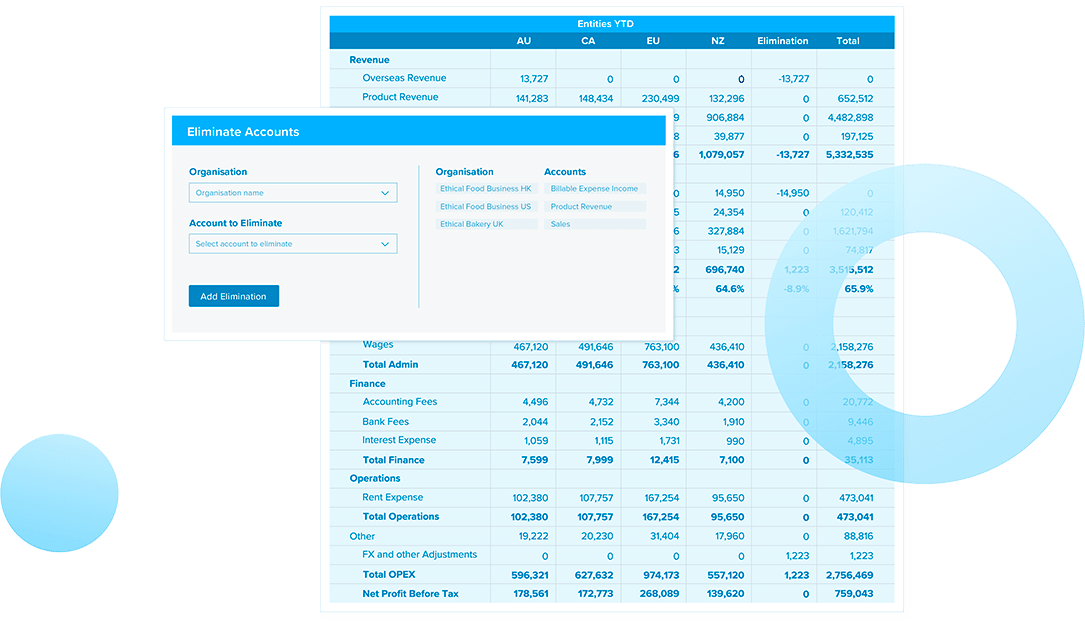Click the Sales account entry
The height and width of the screenshot is (622, 1085).
(562, 224)
